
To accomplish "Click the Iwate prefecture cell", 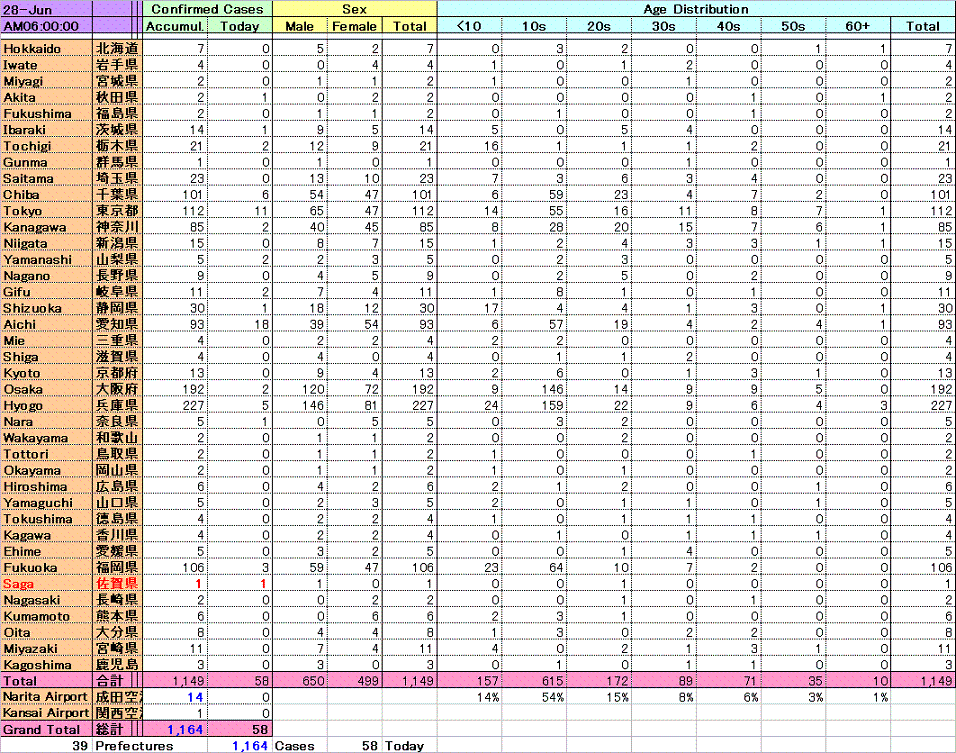I will pyautogui.click(x=46, y=65).
